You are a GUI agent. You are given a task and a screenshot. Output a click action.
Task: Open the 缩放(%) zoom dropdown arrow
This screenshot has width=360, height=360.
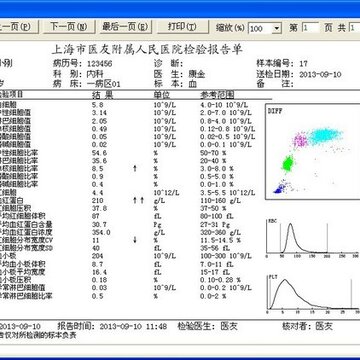coord(277,28)
